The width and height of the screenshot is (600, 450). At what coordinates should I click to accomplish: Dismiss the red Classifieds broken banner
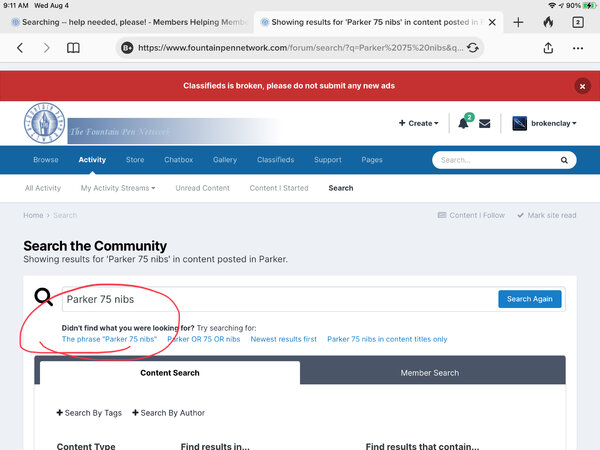(x=582, y=86)
